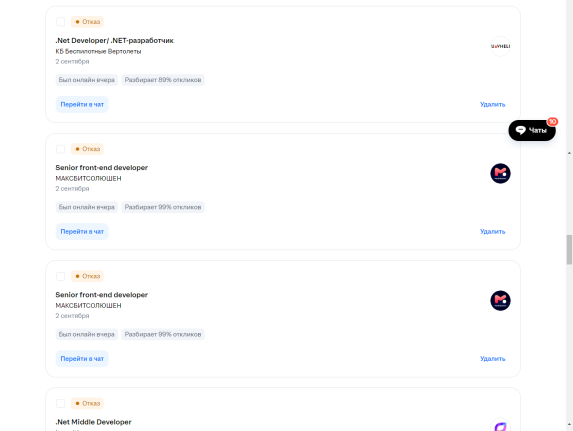Open the first Senior front-end developer chat

(82, 231)
